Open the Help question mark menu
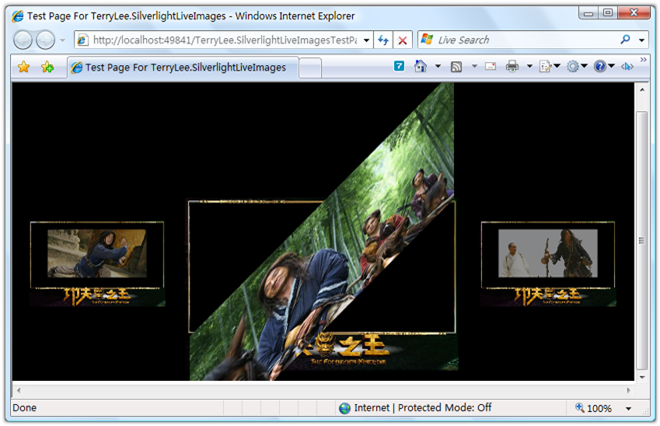The image size is (660, 426). [604, 66]
